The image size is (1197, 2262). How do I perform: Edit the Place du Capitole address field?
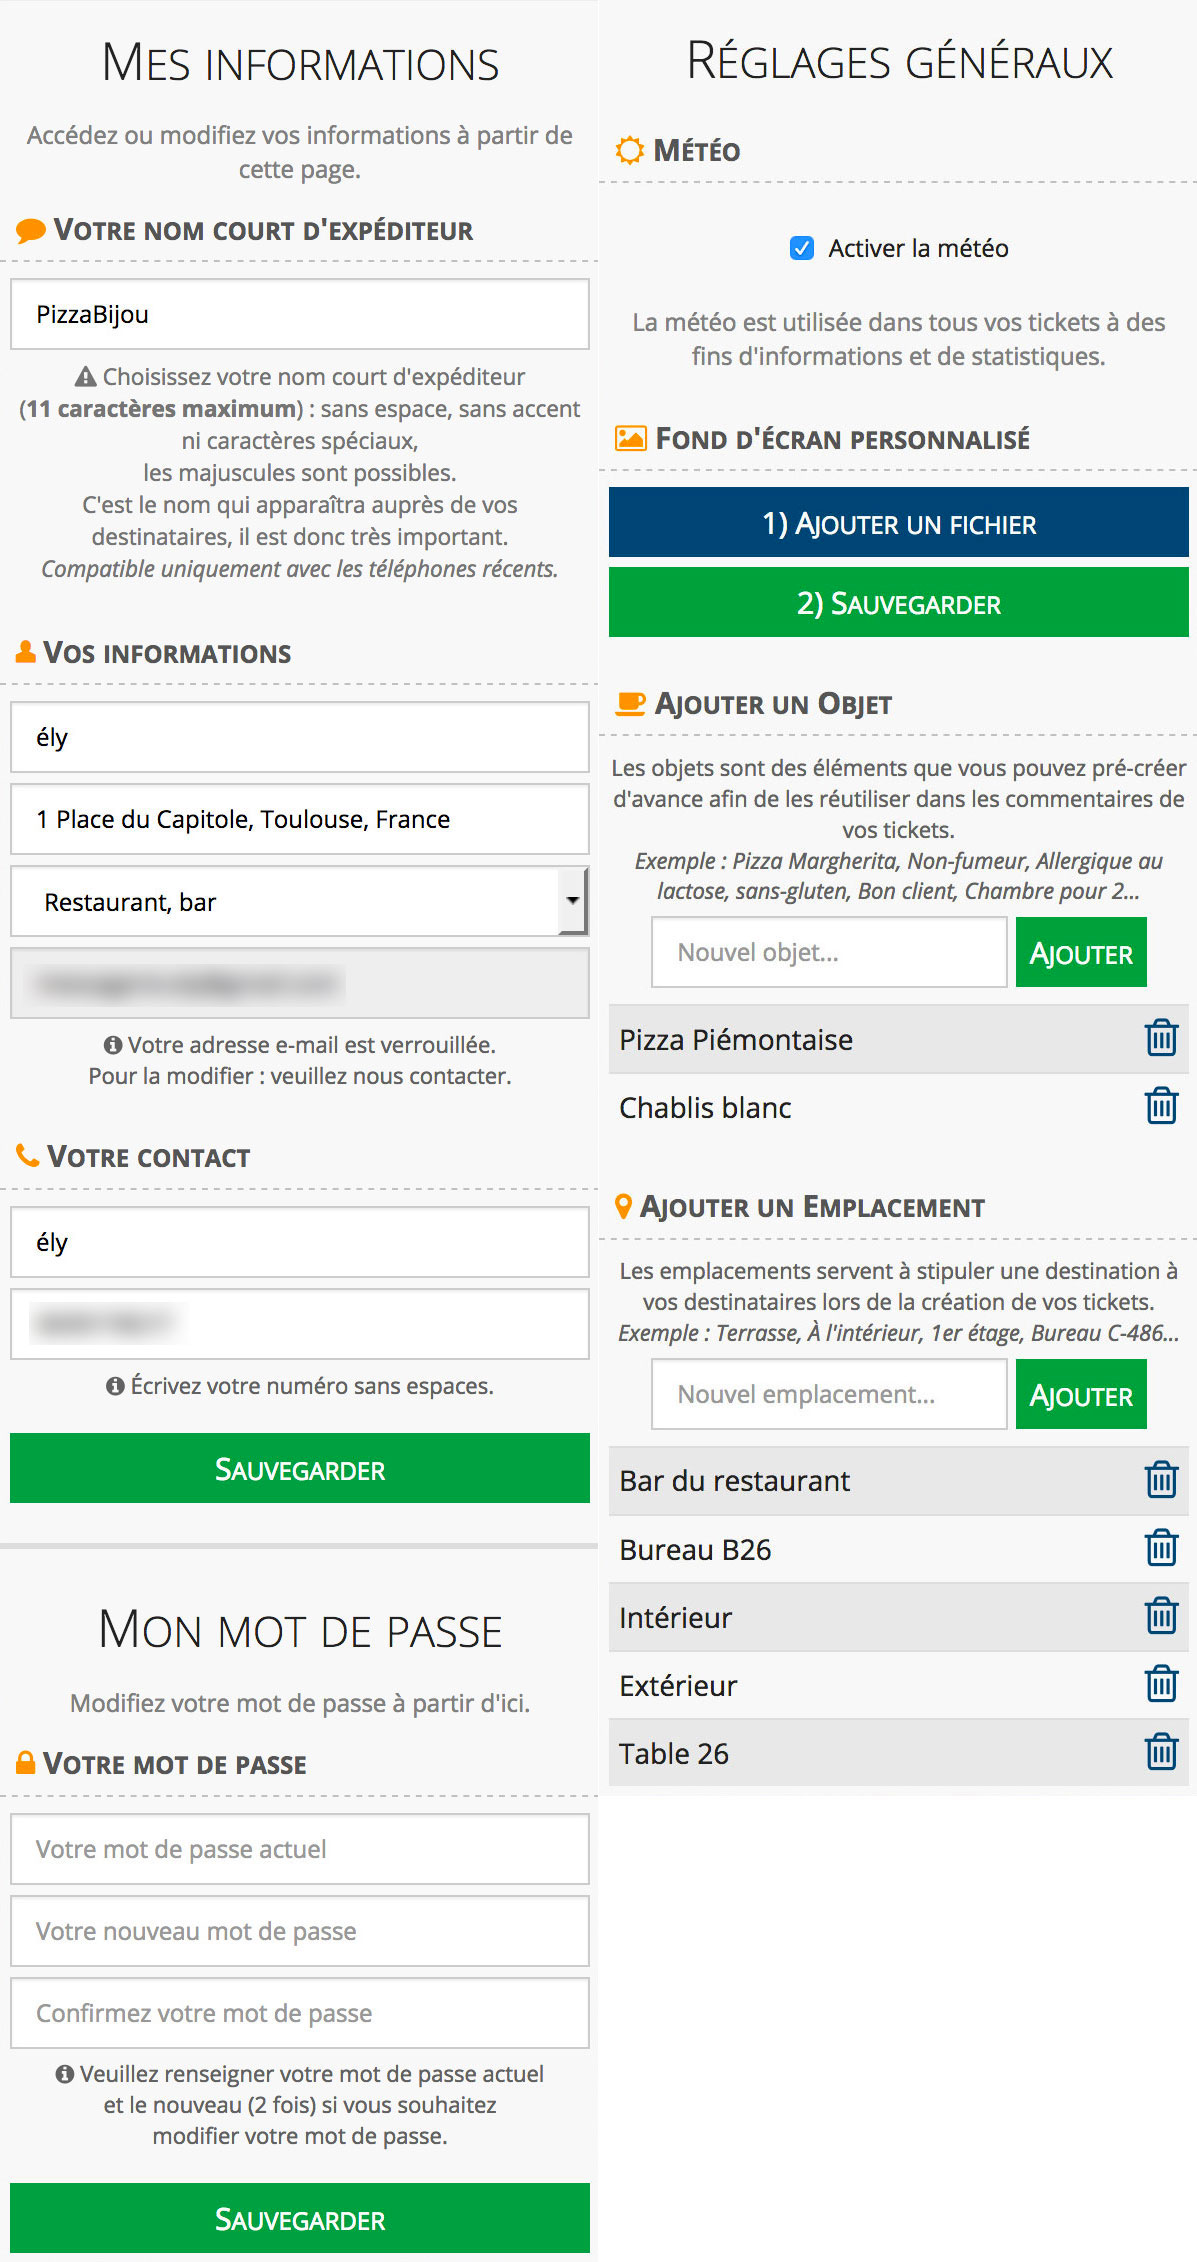(x=299, y=820)
